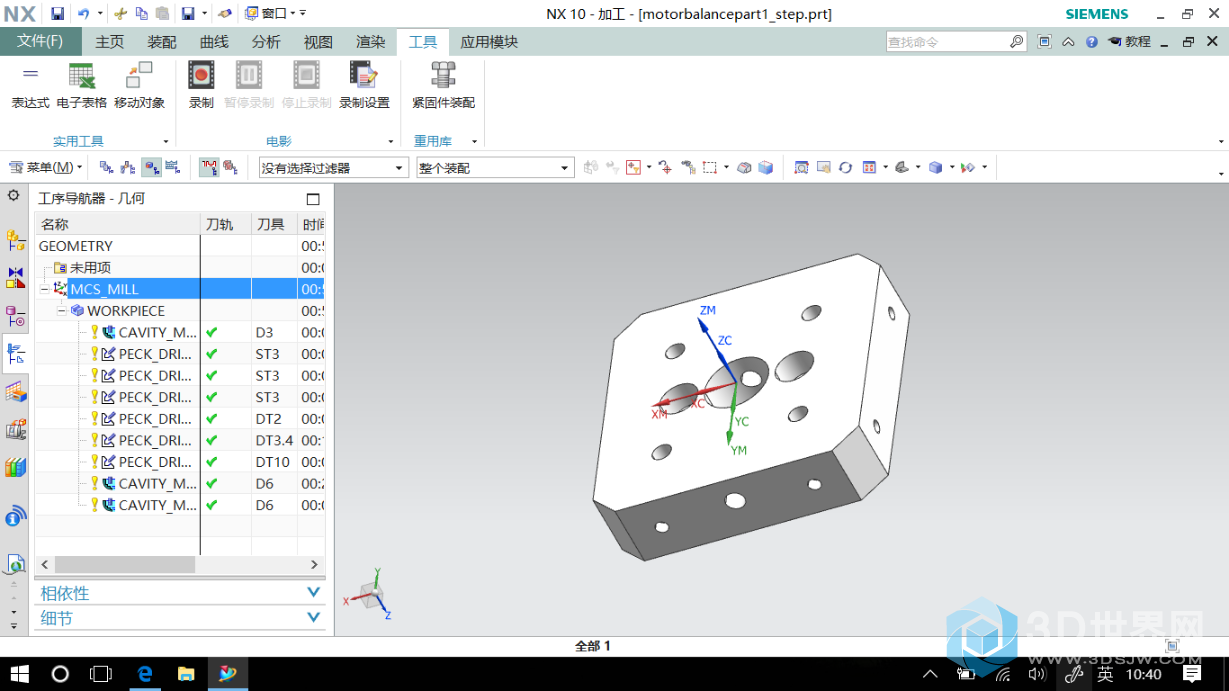Select the GEOMETRY root row

click(180, 246)
